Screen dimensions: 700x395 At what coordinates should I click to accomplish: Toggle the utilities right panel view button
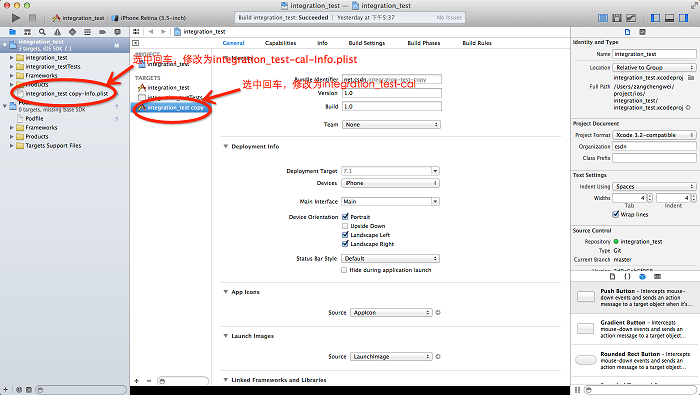[x=683, y=18]
